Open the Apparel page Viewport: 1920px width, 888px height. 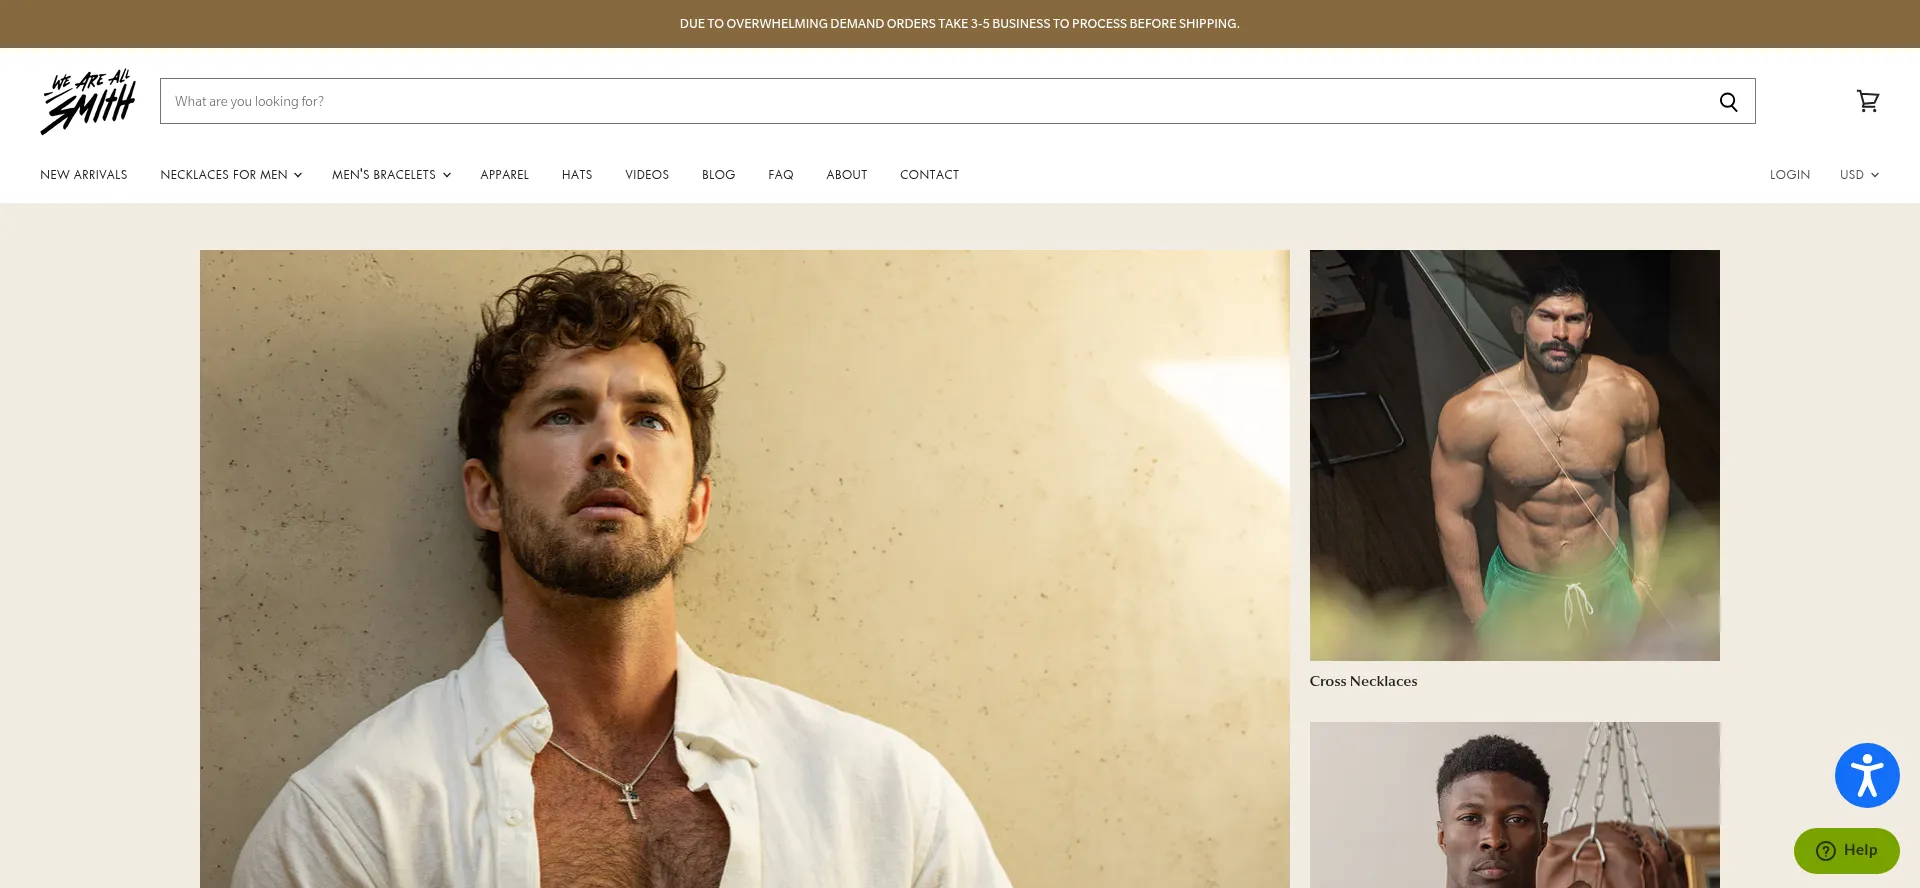pos(505,175)
